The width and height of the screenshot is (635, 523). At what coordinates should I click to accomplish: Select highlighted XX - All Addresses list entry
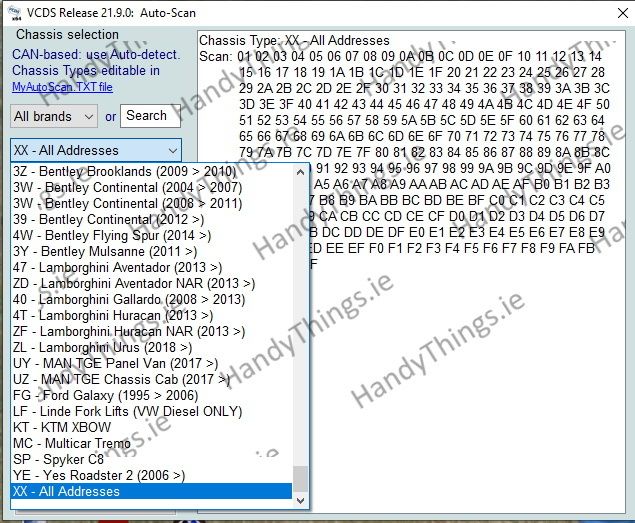pos(151,491)
